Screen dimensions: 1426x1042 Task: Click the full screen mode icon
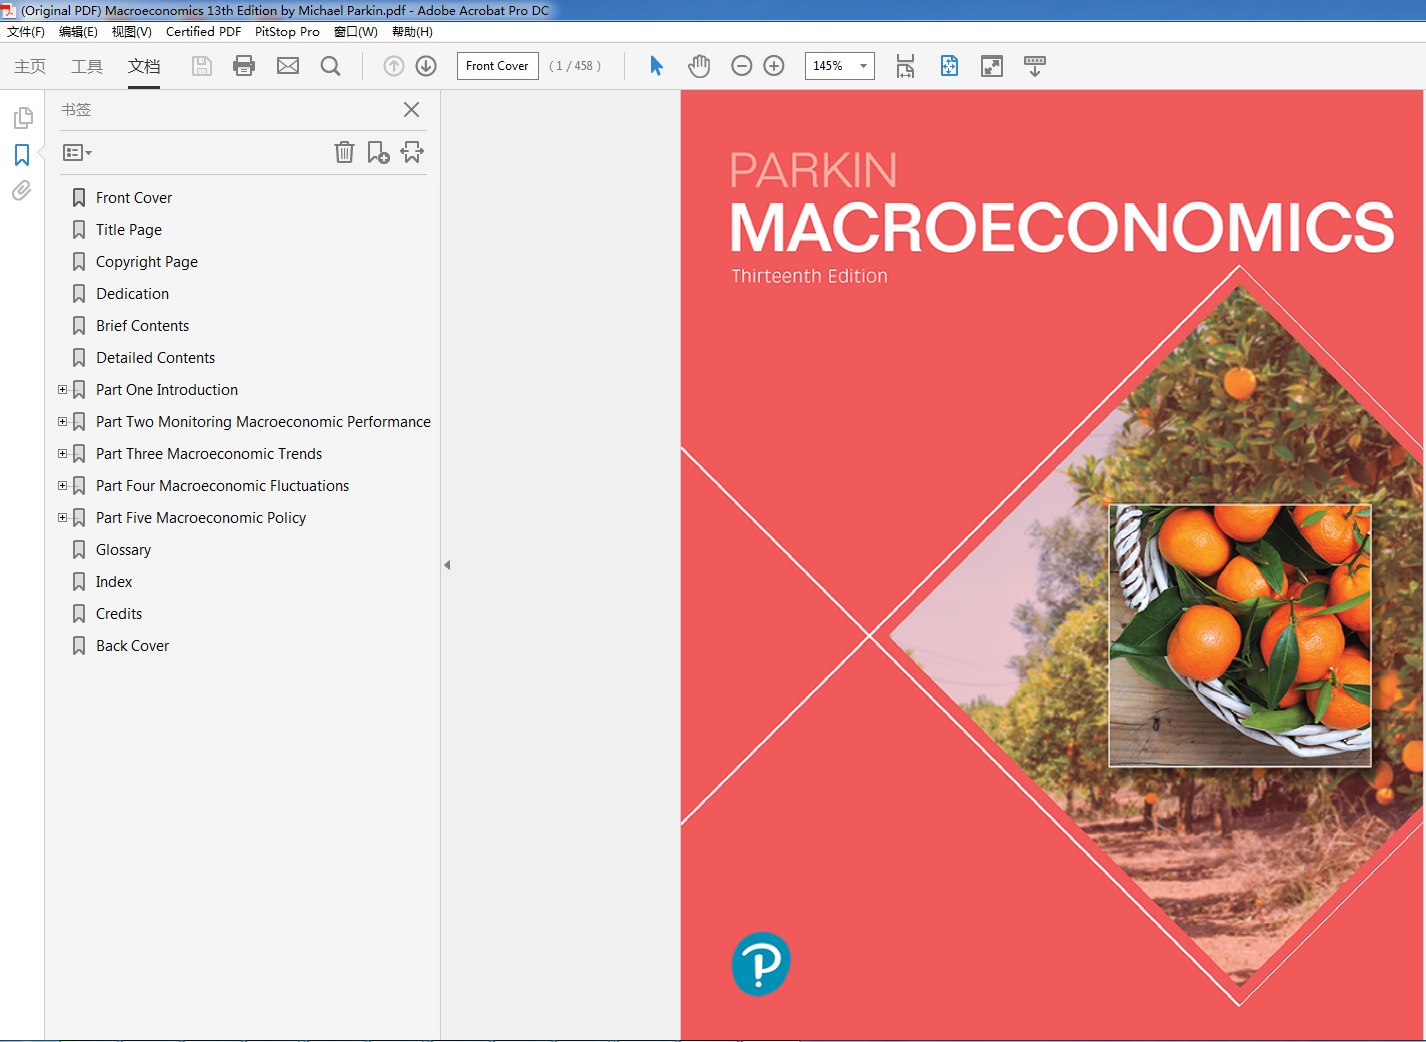(x=992, y=66)
